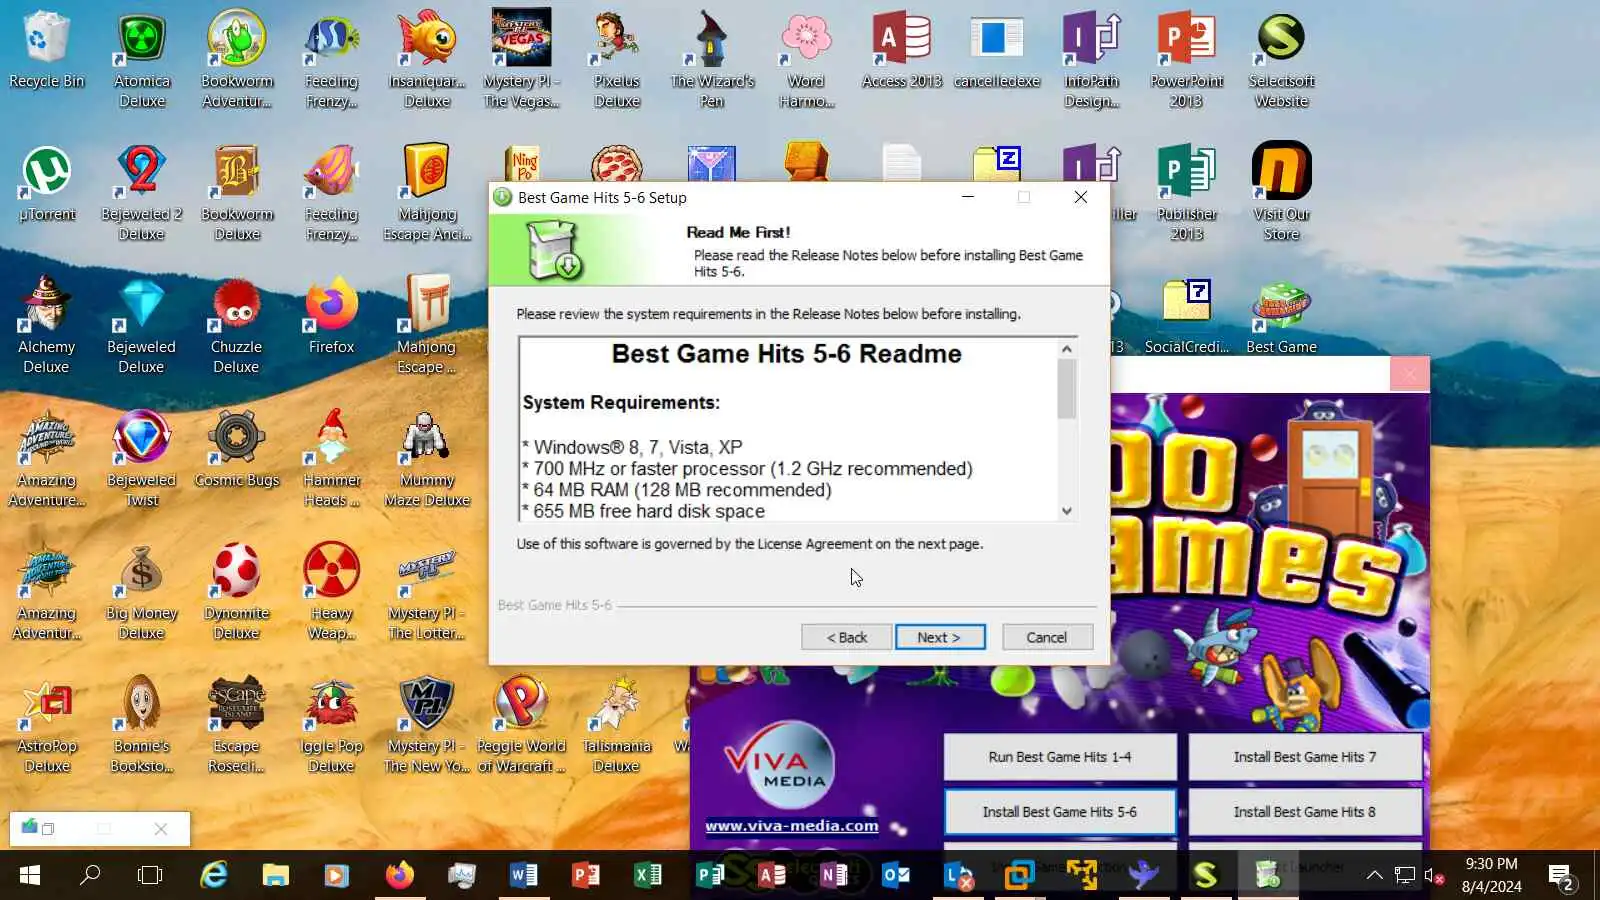Select the Pixelus Deluxe desktop icon
This screenshot has width=1600, height=900.
click(x=616, y=60)
